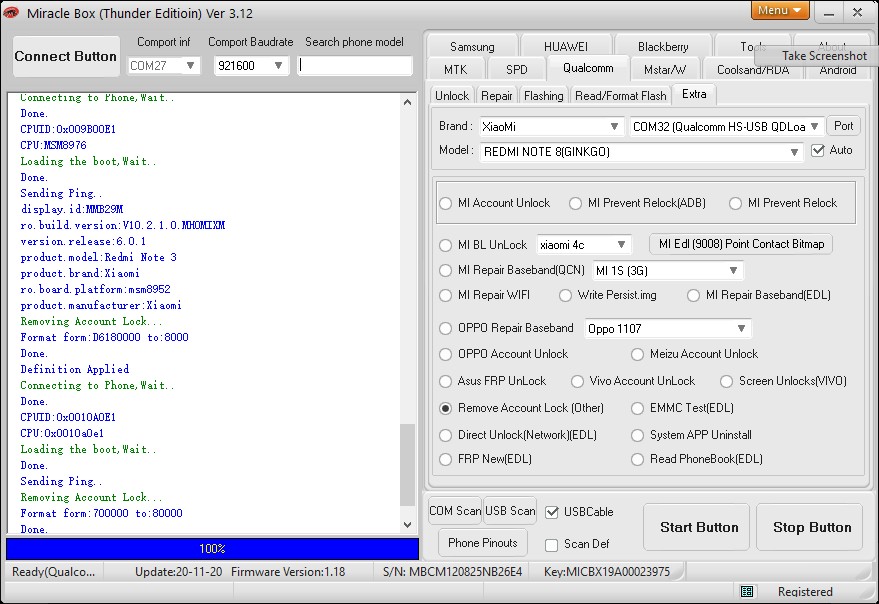Open the MI 1S (3G) dropdown

667,271
